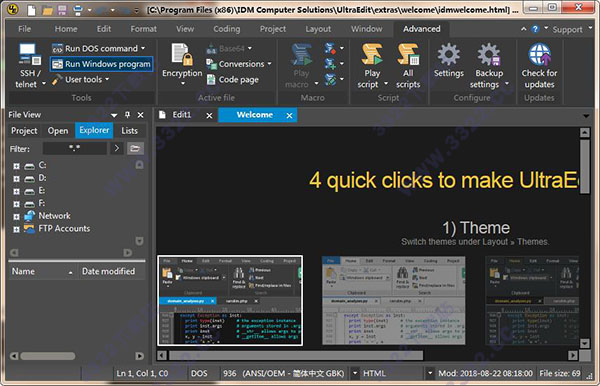Click the Play script icon
The width and height of the screenshot is (600, 386).
point(372,54)
